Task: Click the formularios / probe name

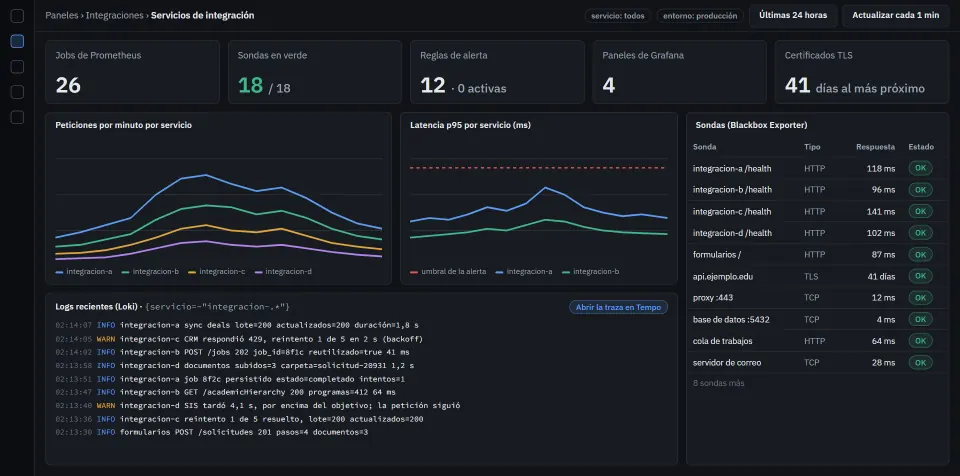Action: 718,255
